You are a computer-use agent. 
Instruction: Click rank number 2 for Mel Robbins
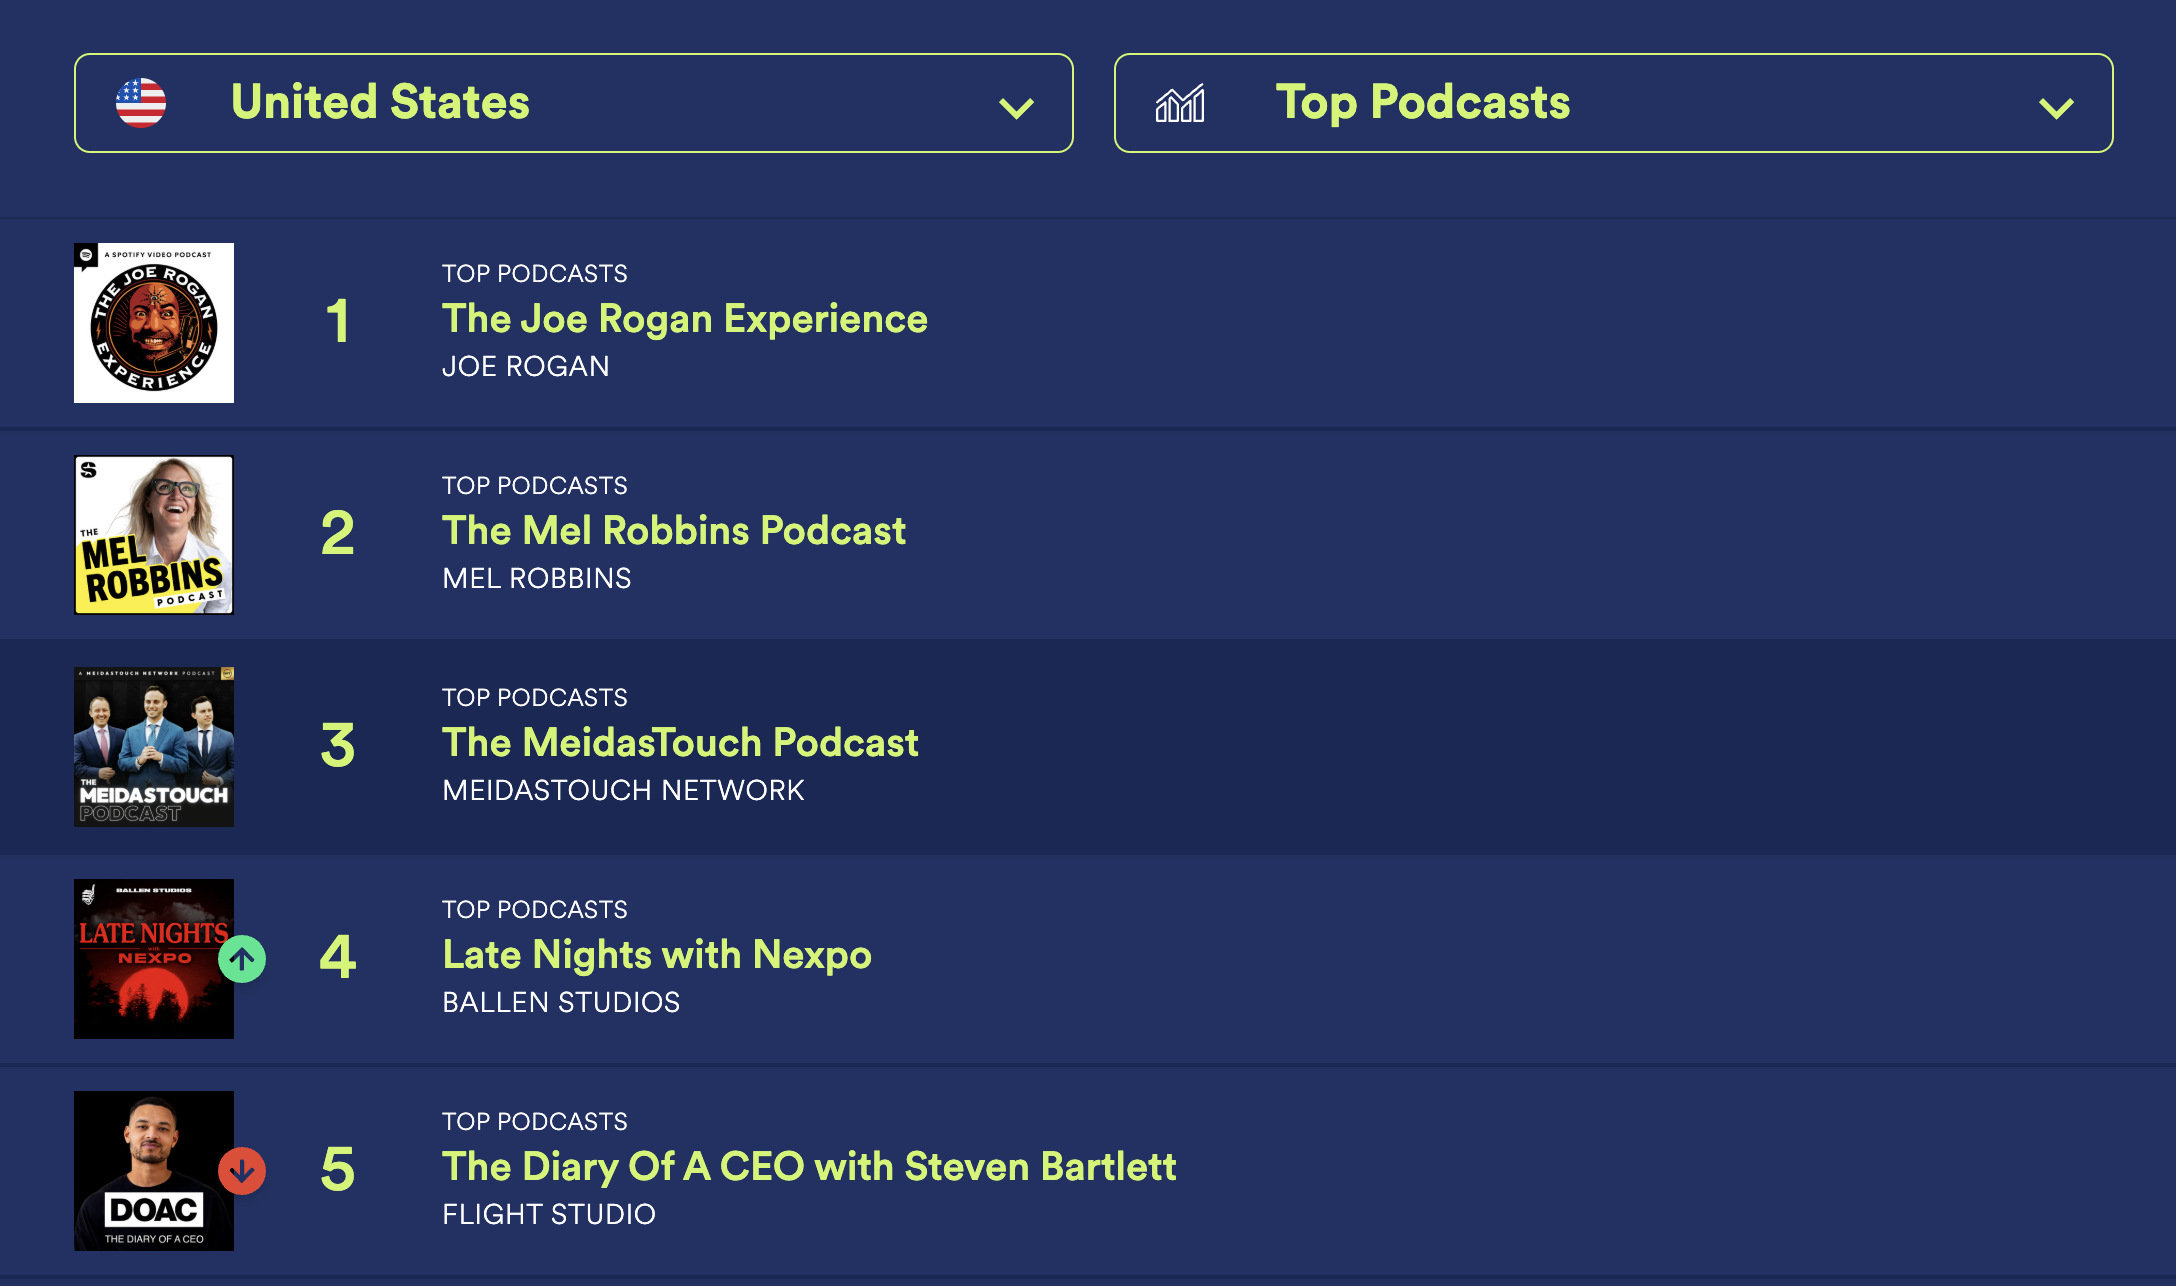click(x=338, y=533)
